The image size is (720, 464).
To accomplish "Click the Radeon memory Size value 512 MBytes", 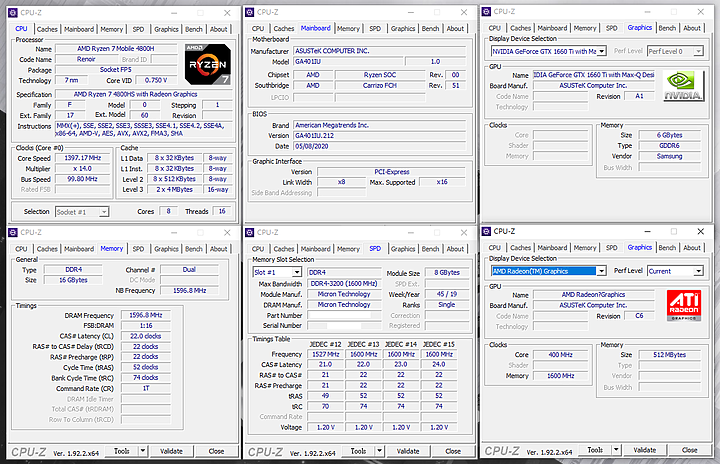I will click(x=669, y=355).
